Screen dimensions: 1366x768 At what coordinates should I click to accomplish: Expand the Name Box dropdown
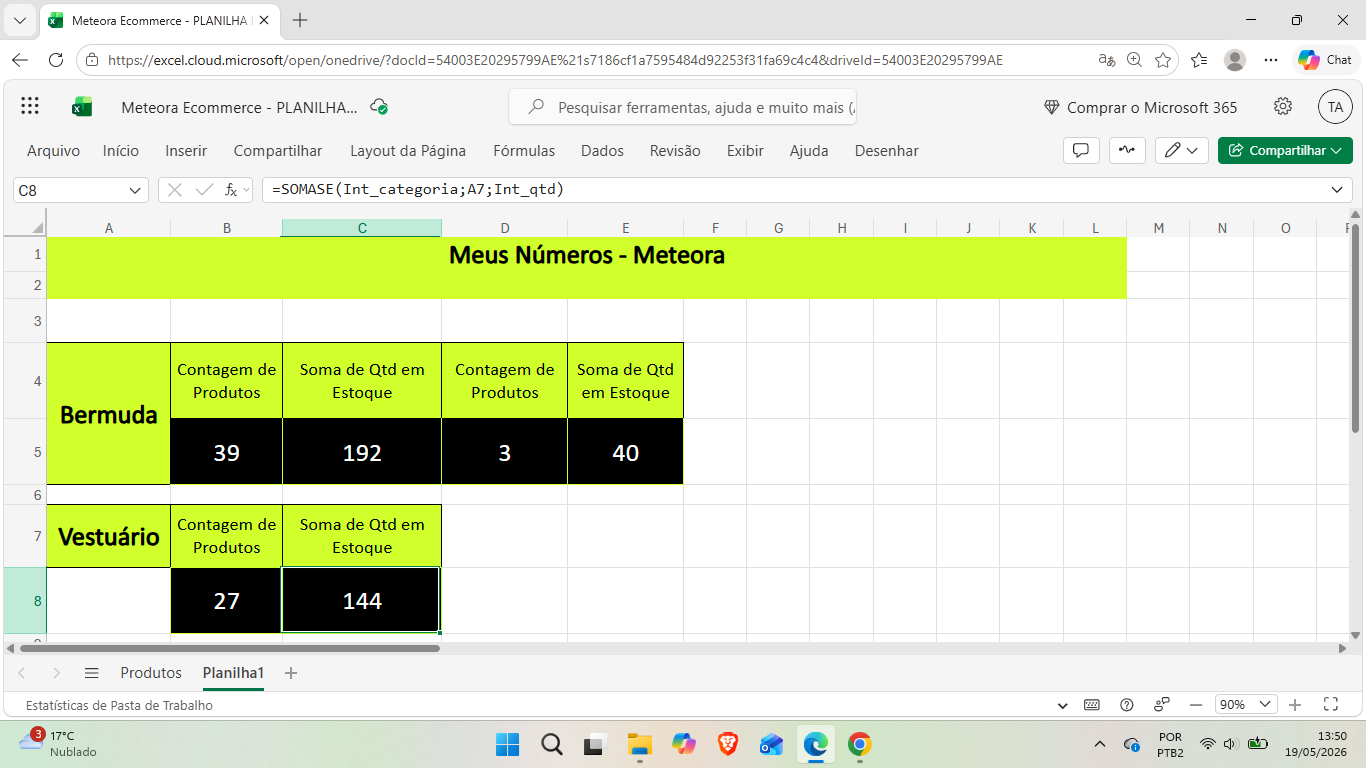pos(136,190)
